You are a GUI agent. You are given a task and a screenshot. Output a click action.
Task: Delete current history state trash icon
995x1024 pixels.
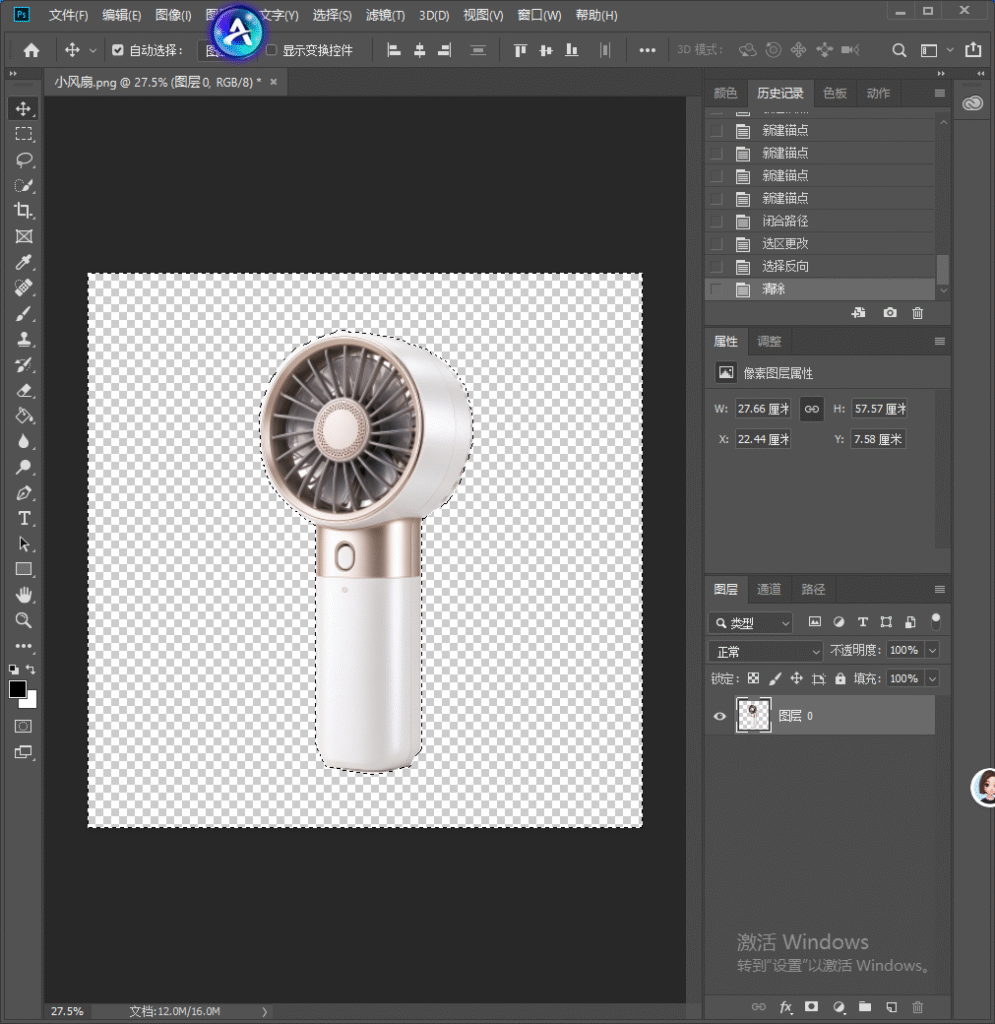(917, 313)
